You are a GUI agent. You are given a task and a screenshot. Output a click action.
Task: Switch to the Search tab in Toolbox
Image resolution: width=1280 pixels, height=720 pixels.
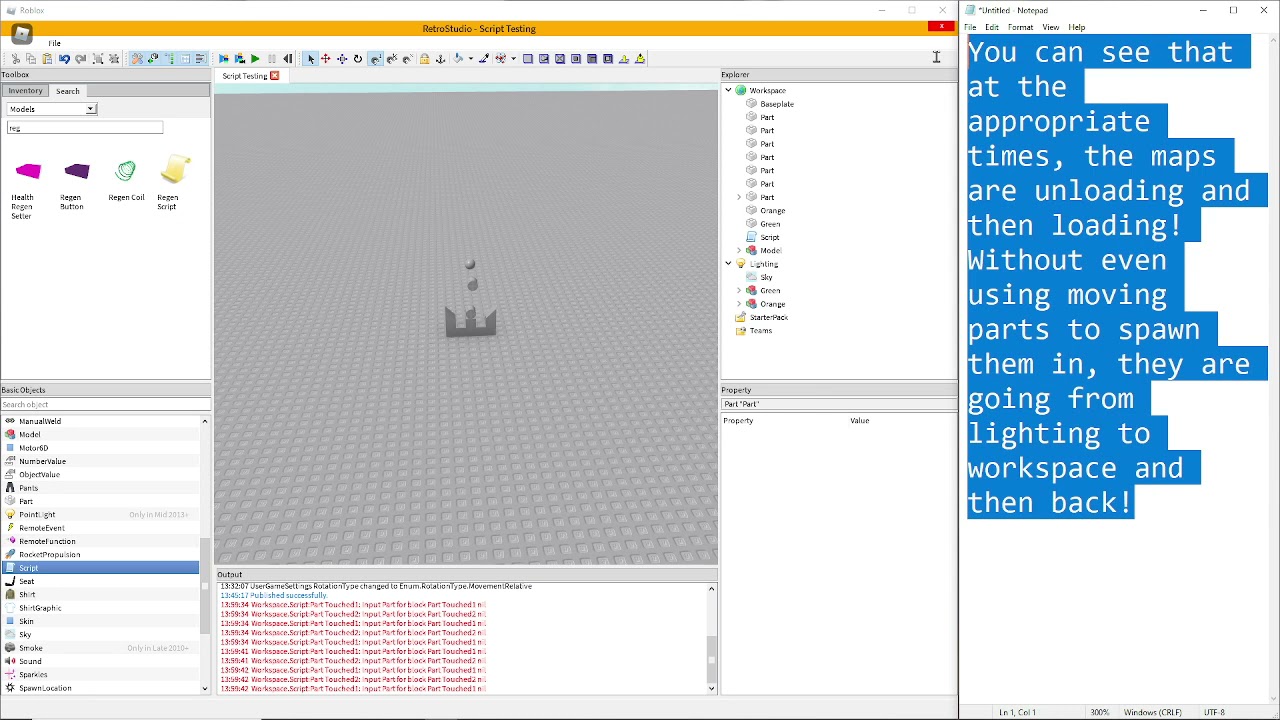(x=67, y=91)
